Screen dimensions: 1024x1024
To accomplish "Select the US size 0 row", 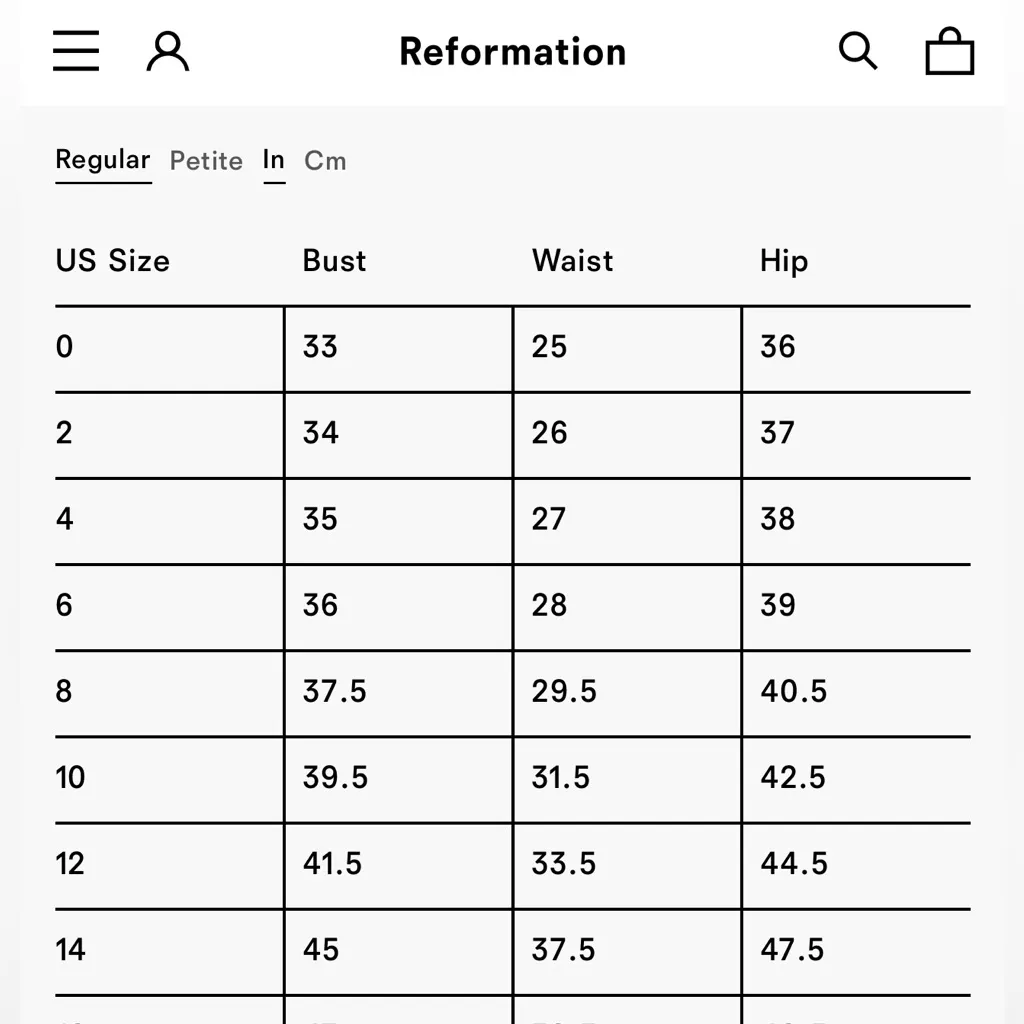I will tap(65, 347).
